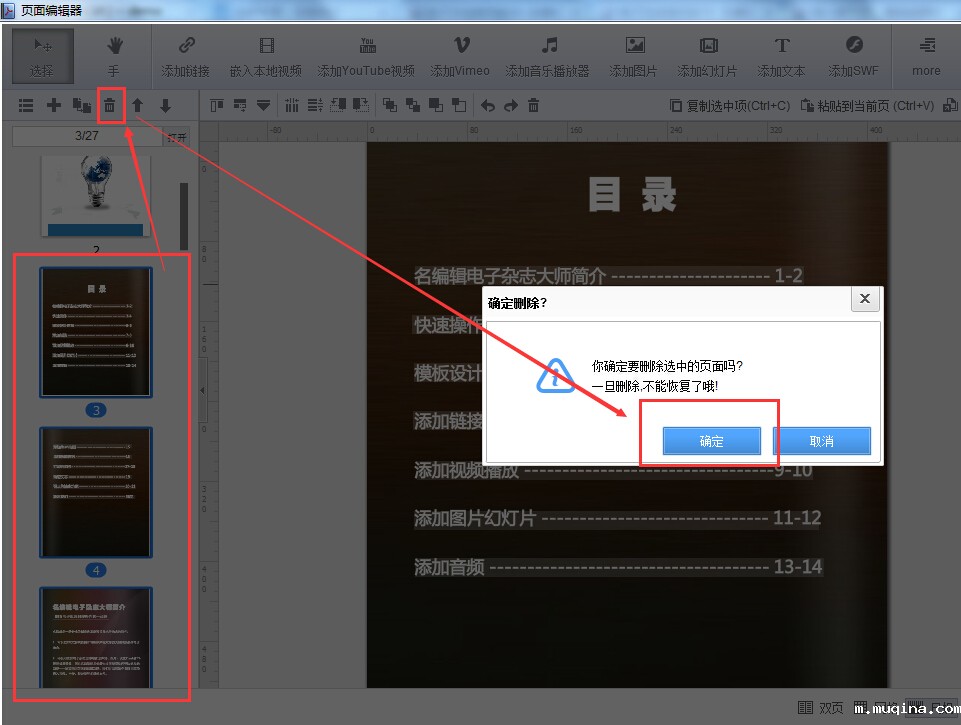
Task: Click the page number field 3/27
Action: click(86, 136)
